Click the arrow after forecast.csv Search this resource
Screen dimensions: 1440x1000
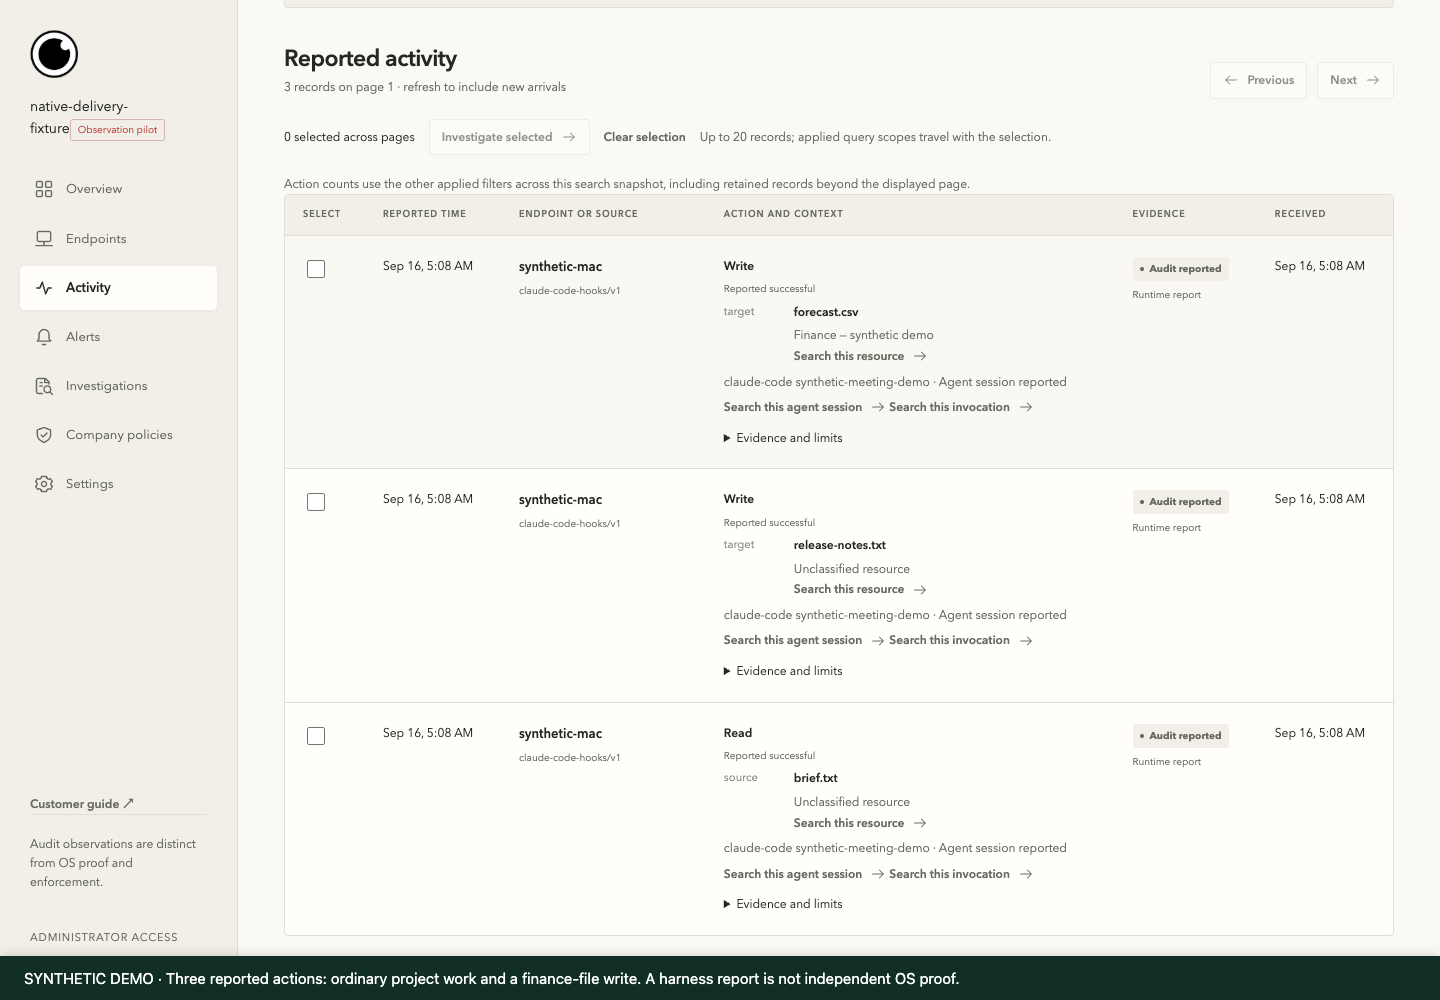(920, 356)
